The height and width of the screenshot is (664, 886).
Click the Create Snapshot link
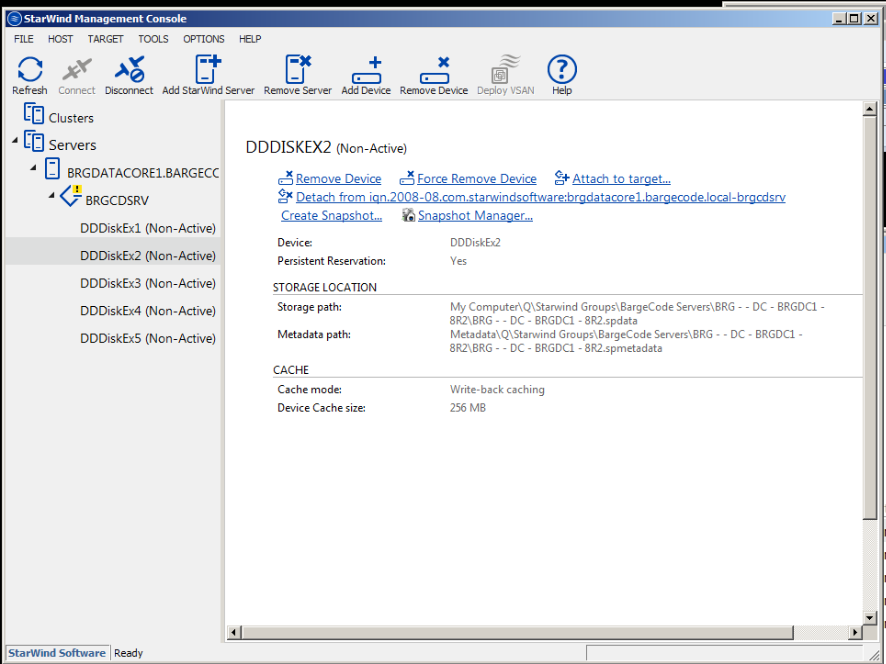332,215
